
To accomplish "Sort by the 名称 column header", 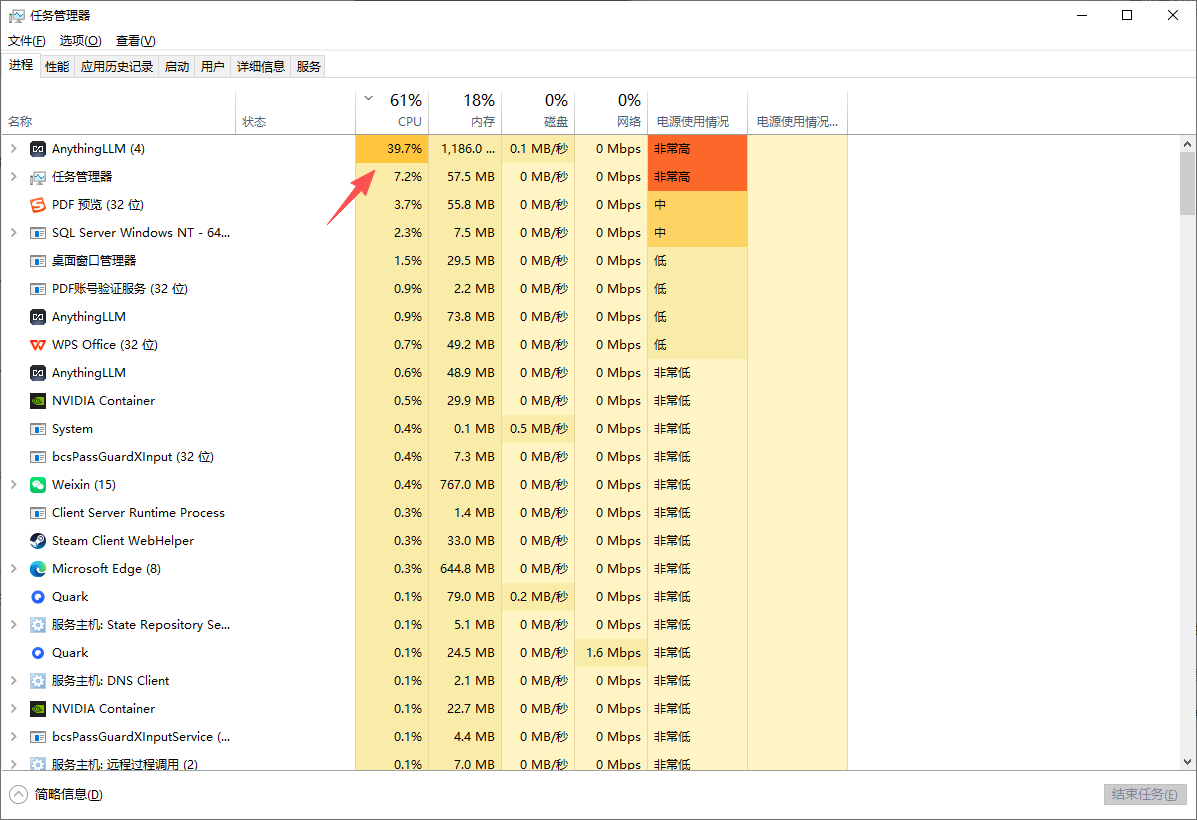I will 118,112.
